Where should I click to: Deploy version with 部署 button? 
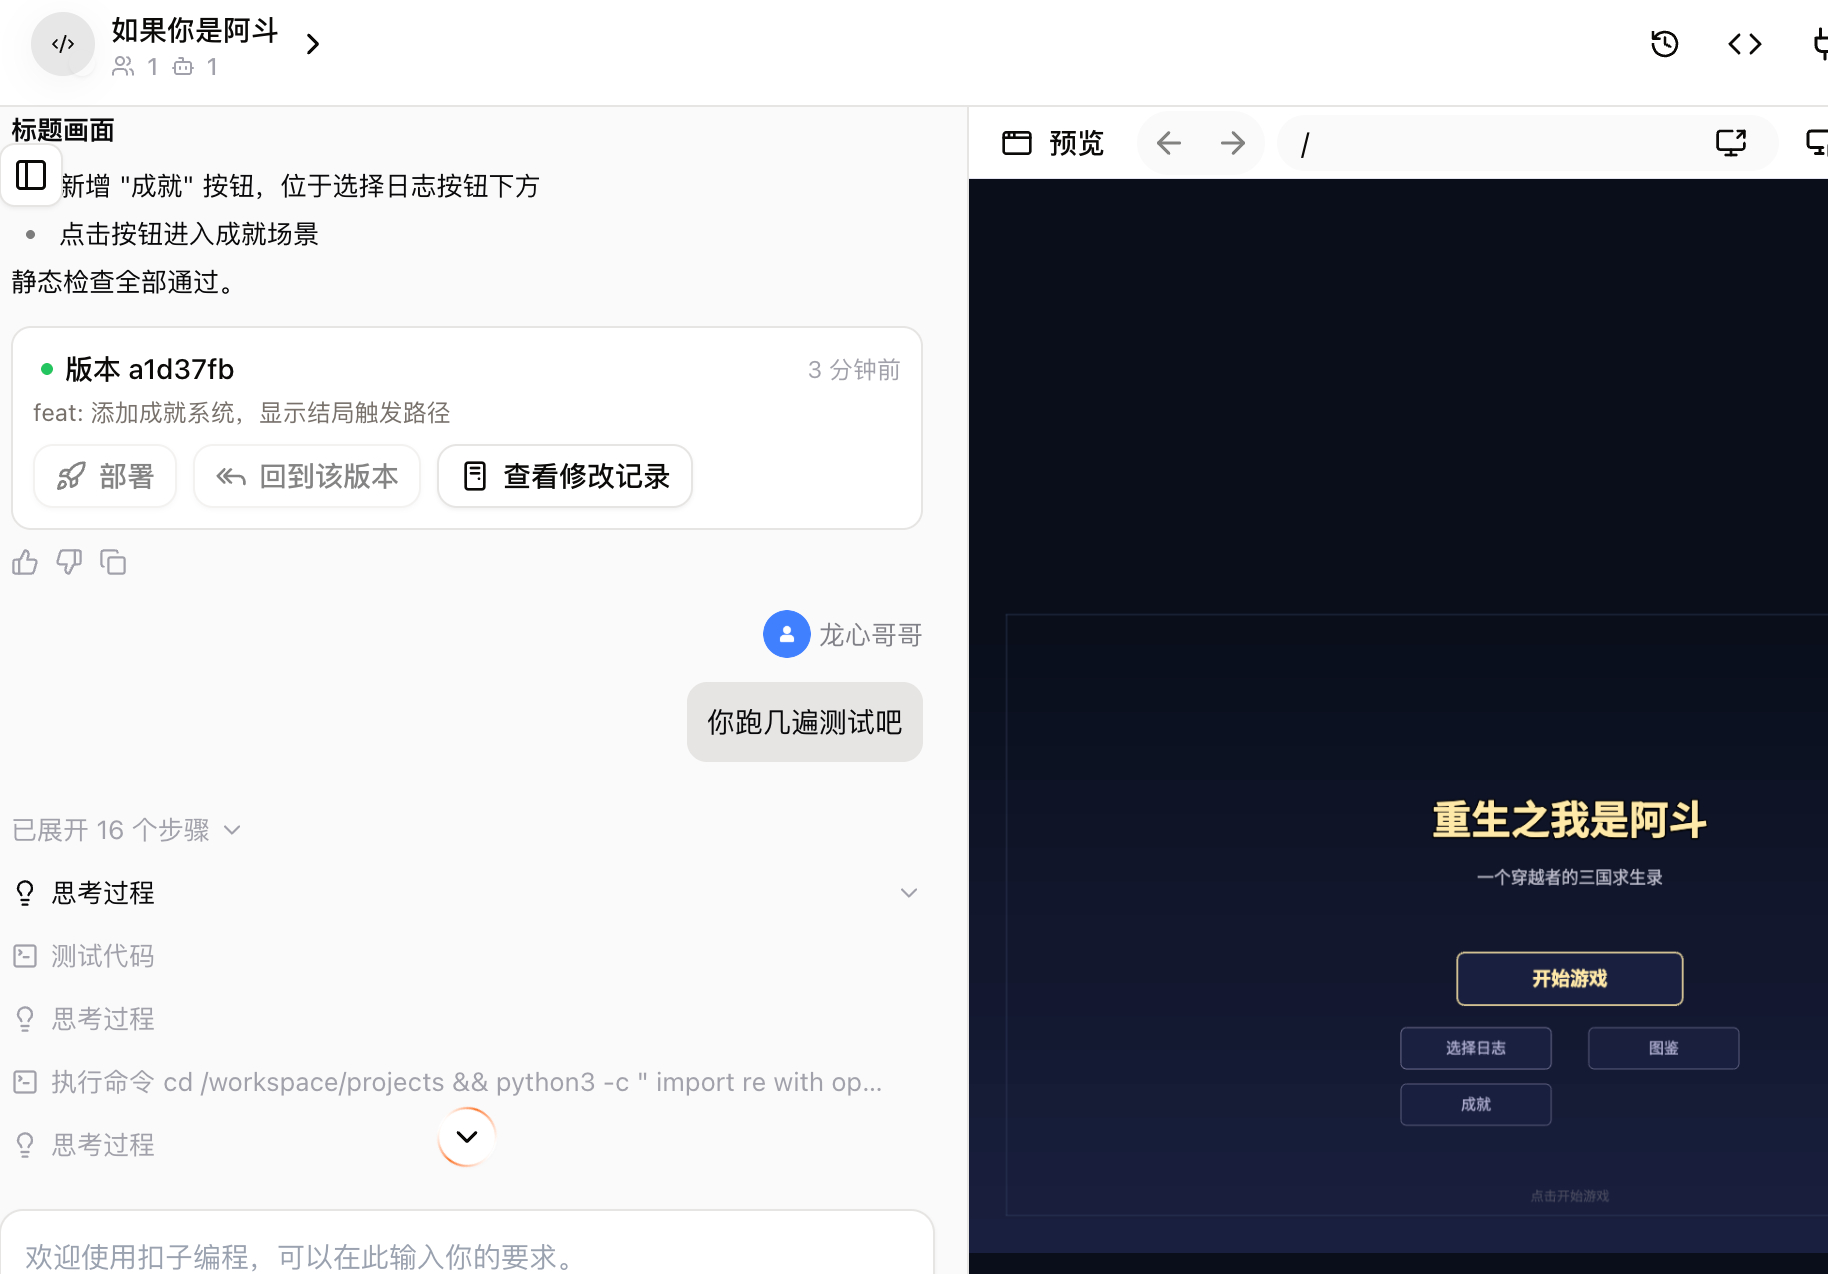(x=105, y=476)
